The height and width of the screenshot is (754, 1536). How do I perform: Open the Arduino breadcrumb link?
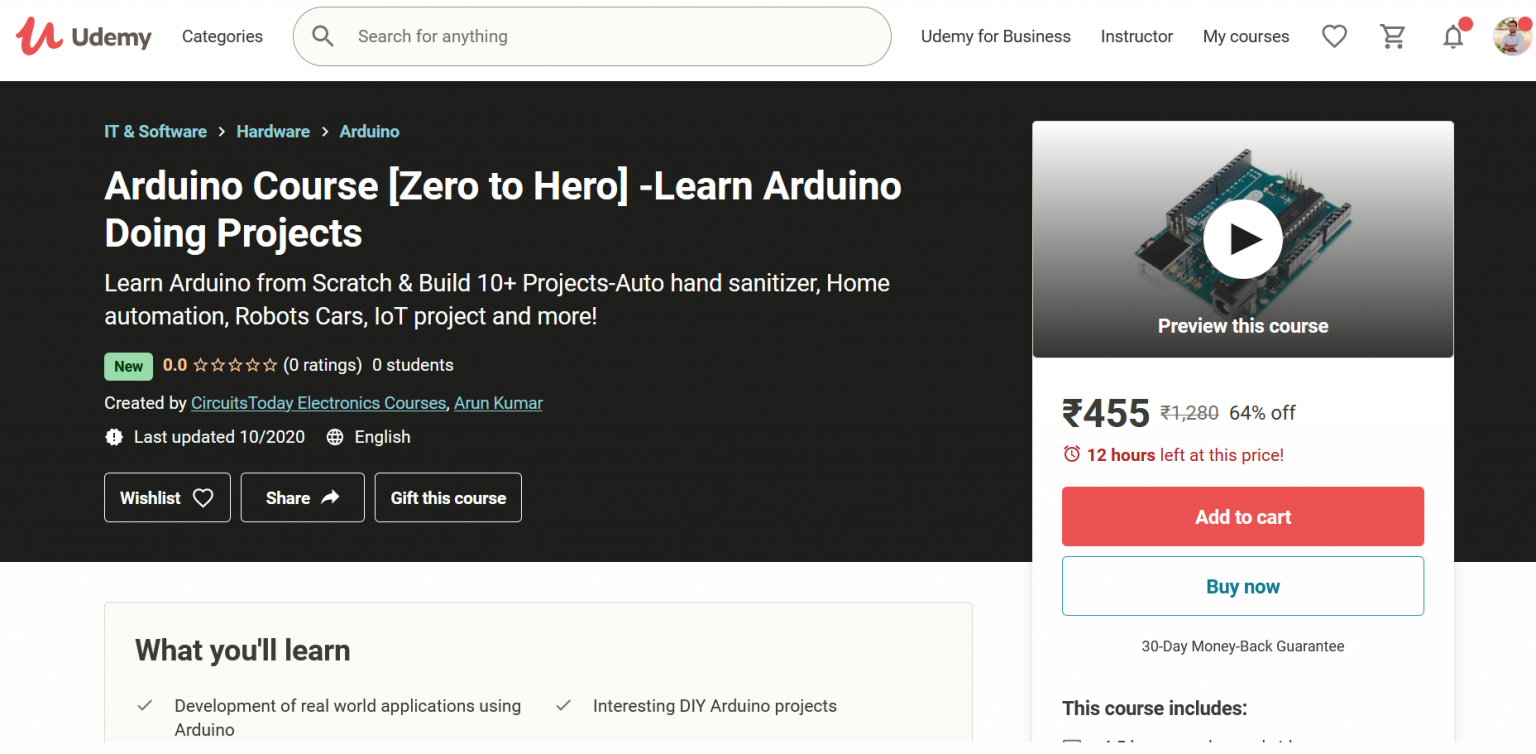369,131
